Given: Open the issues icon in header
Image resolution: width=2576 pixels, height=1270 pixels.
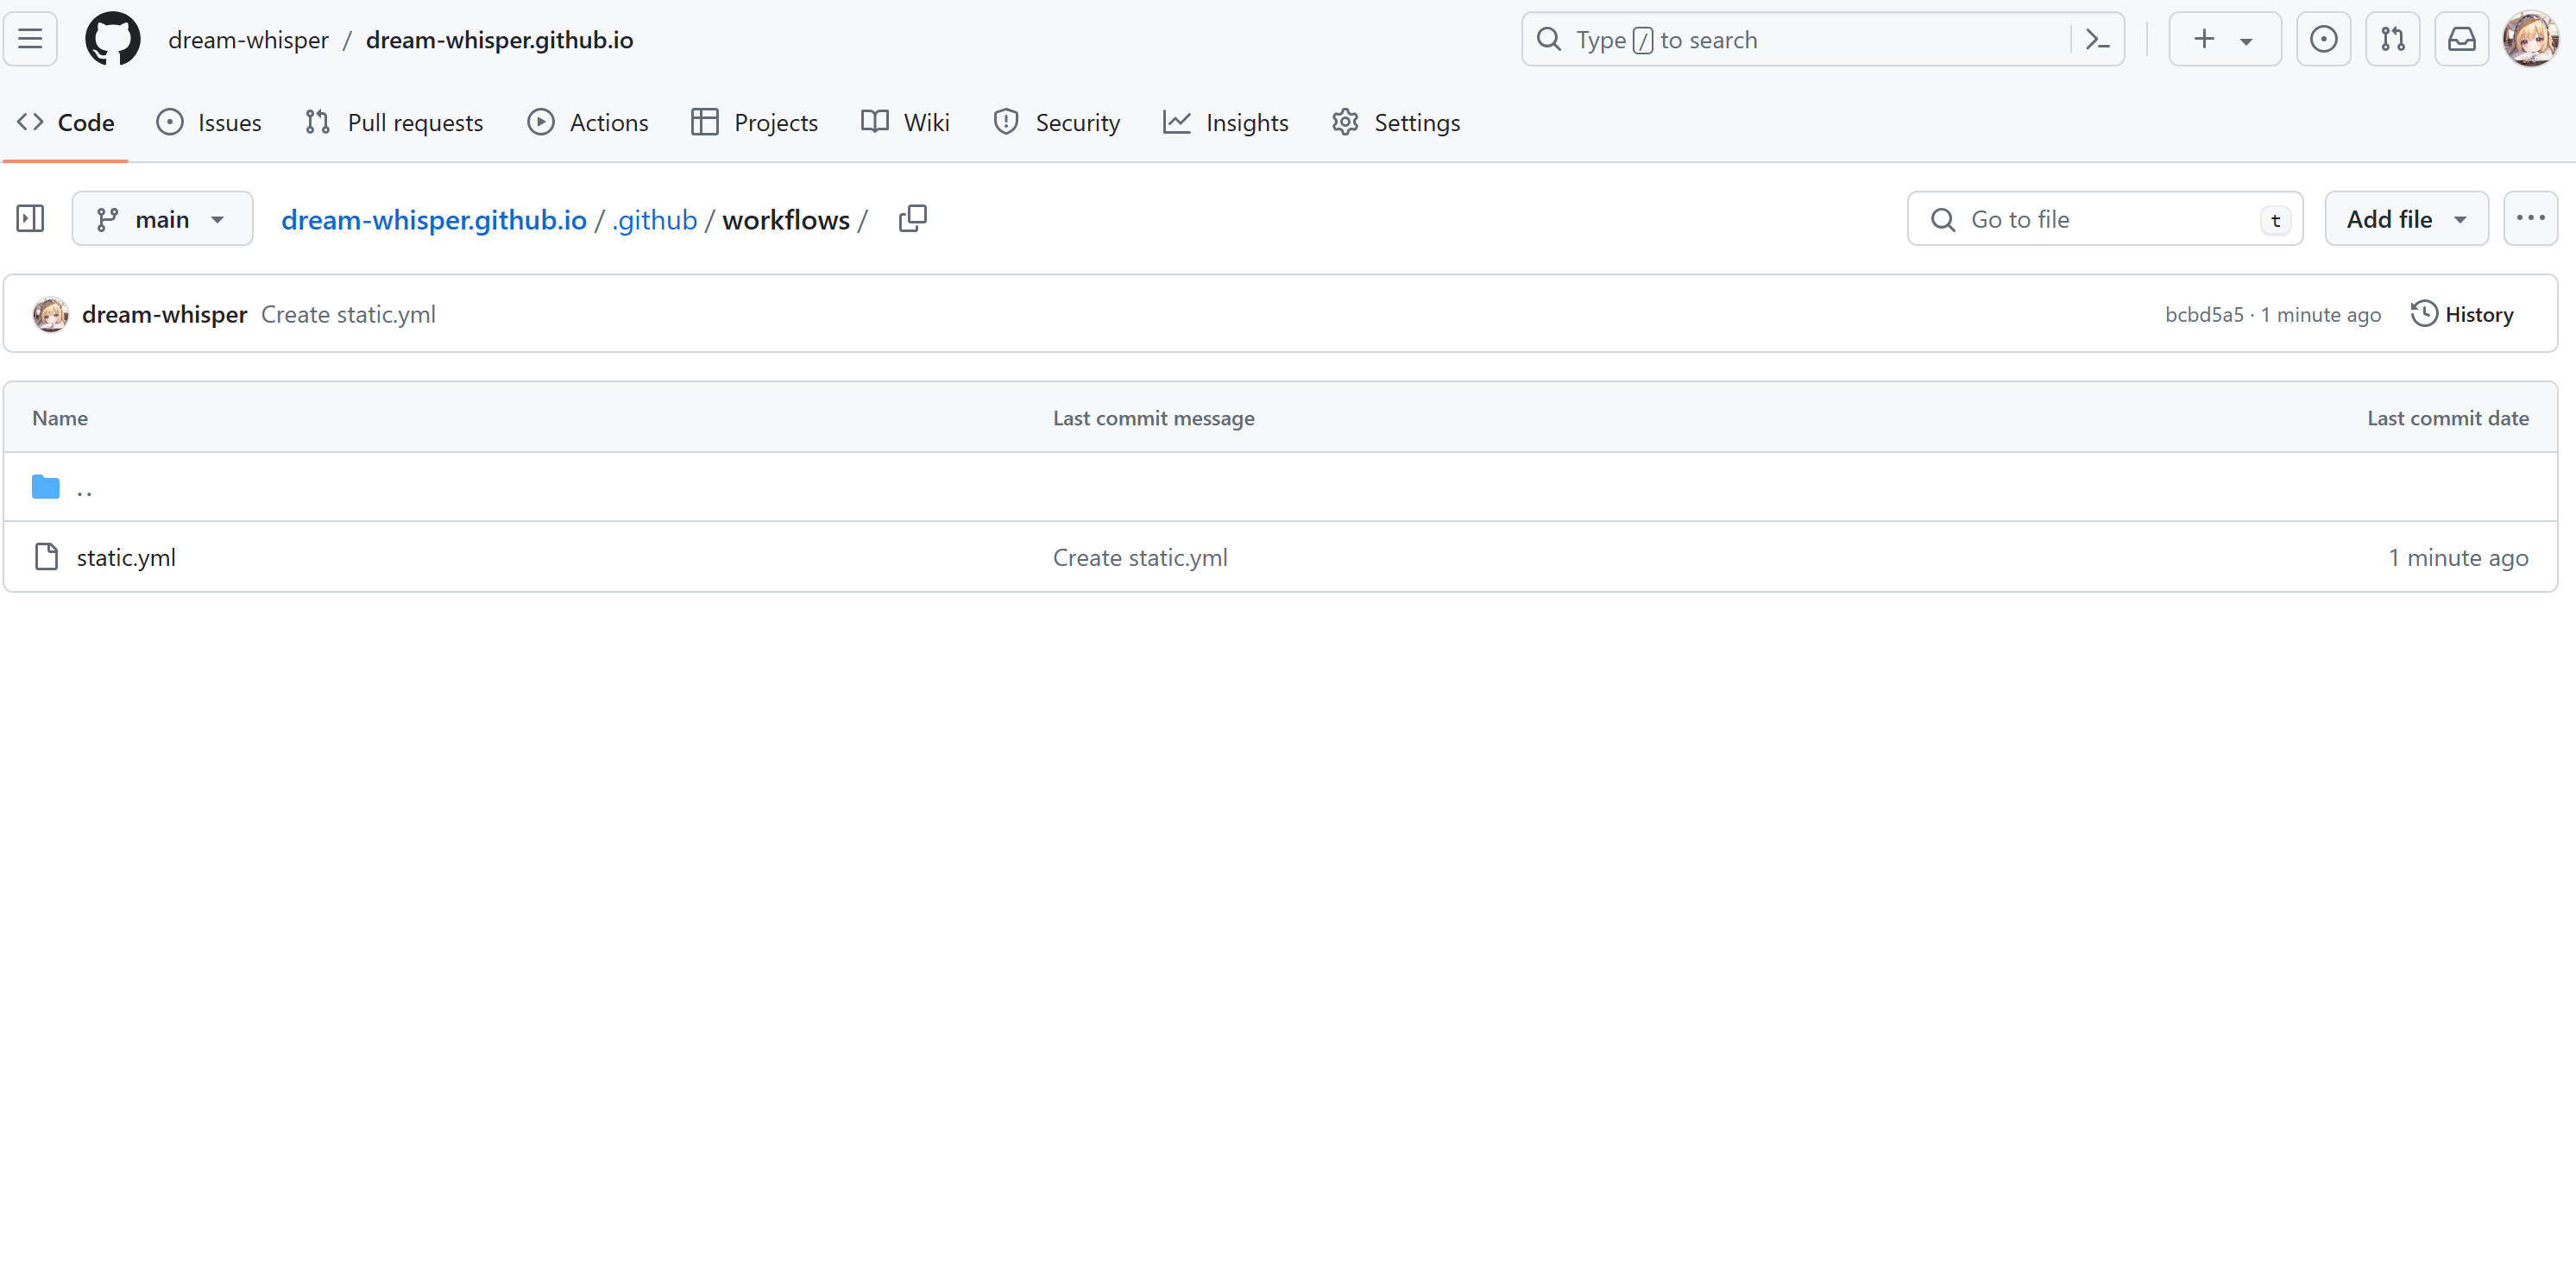Looking at the screenshot, I should pos(2322,39).
